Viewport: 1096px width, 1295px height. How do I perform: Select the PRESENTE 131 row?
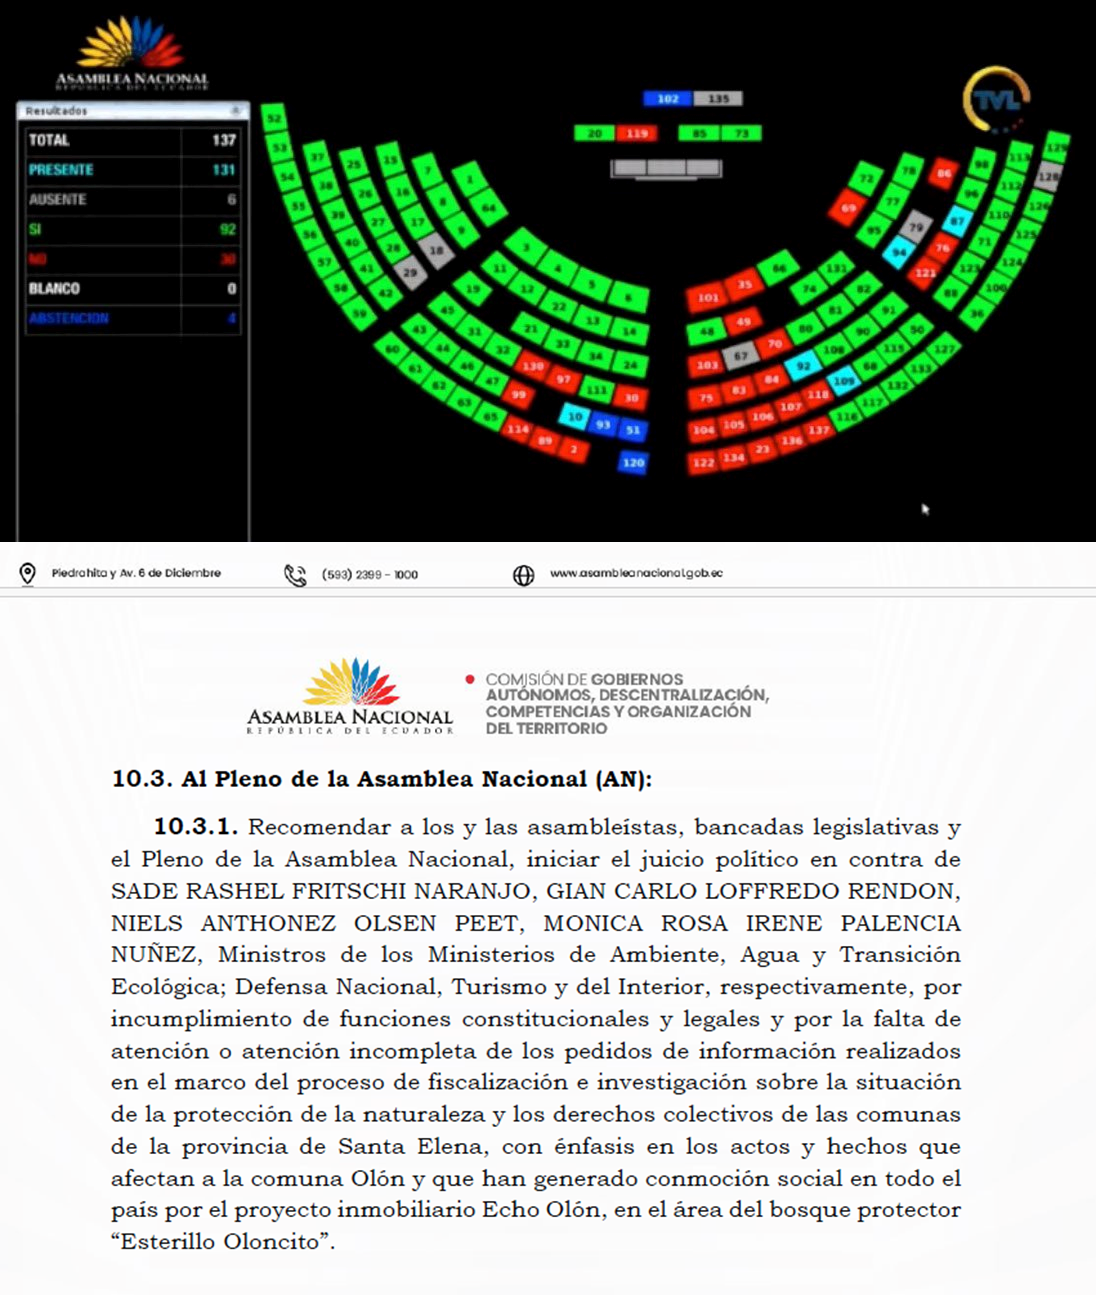pyautogui.click(x=133, y=170)
